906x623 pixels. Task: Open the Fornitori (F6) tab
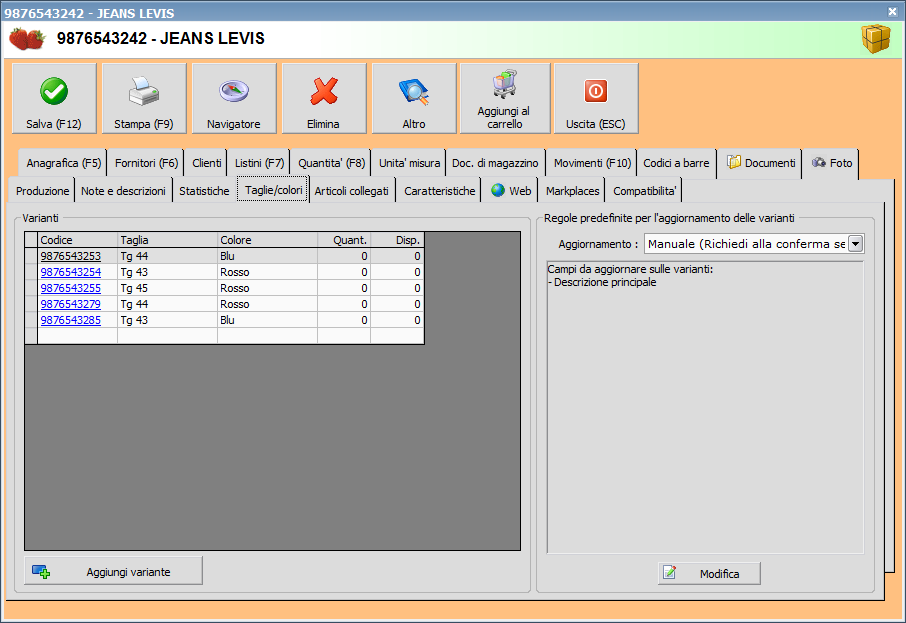[x=146, y=164]
